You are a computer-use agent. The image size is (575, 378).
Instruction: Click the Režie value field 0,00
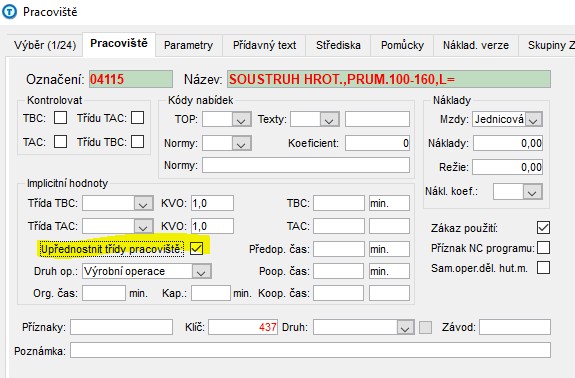[508, 167]
